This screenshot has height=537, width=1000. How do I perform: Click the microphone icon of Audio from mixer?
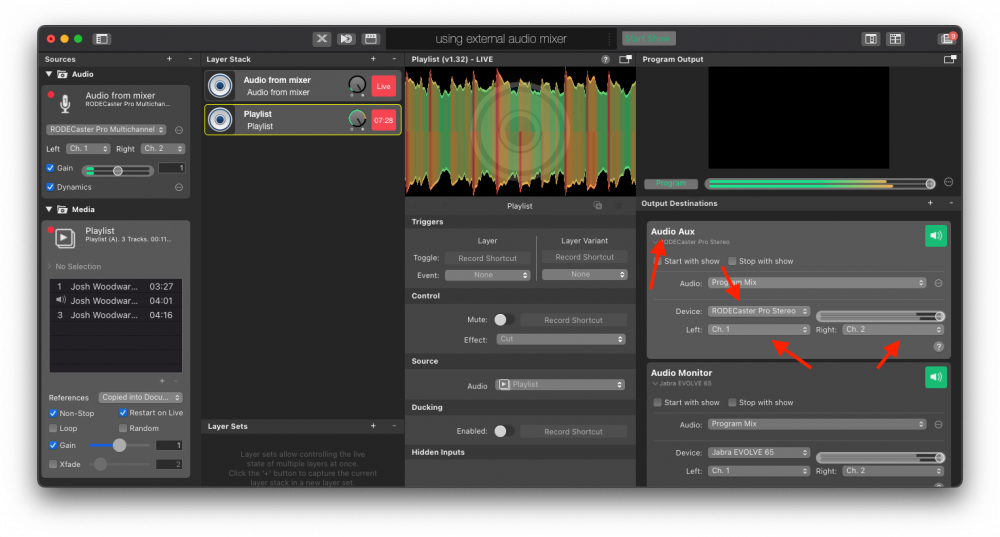point(65,103)
